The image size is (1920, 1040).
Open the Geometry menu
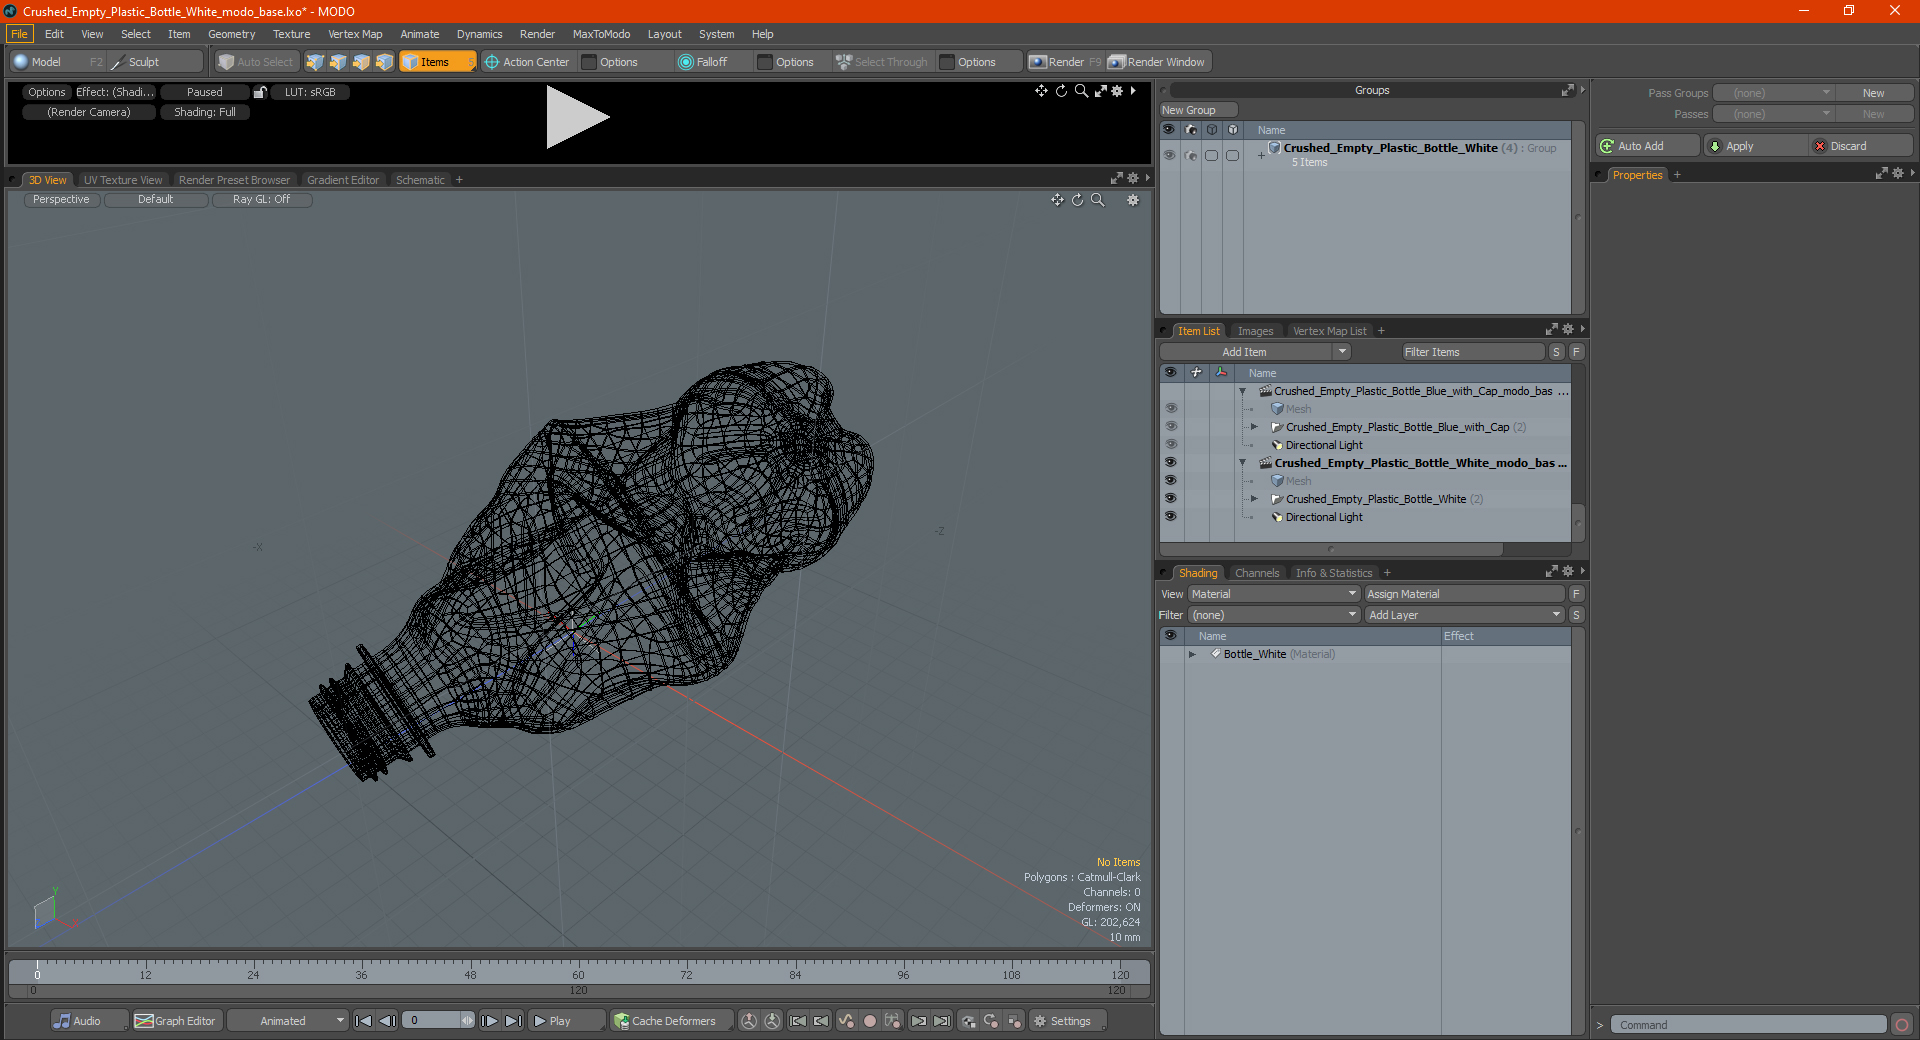pyautogui.click(x=231, y=34)
